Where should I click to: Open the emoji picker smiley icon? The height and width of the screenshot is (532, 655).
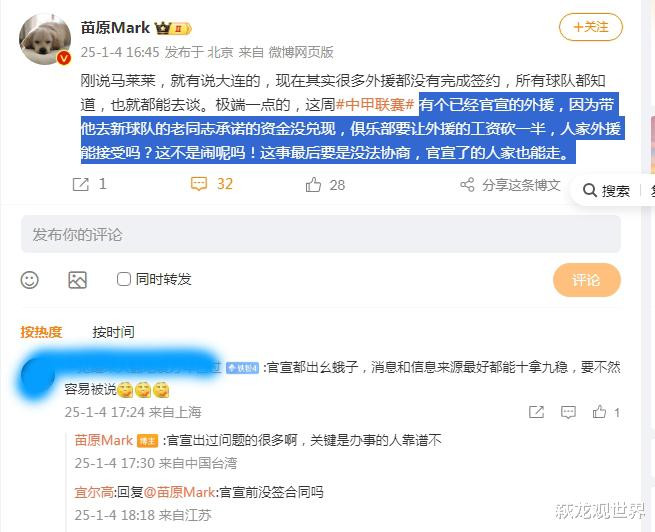point(30,280)
